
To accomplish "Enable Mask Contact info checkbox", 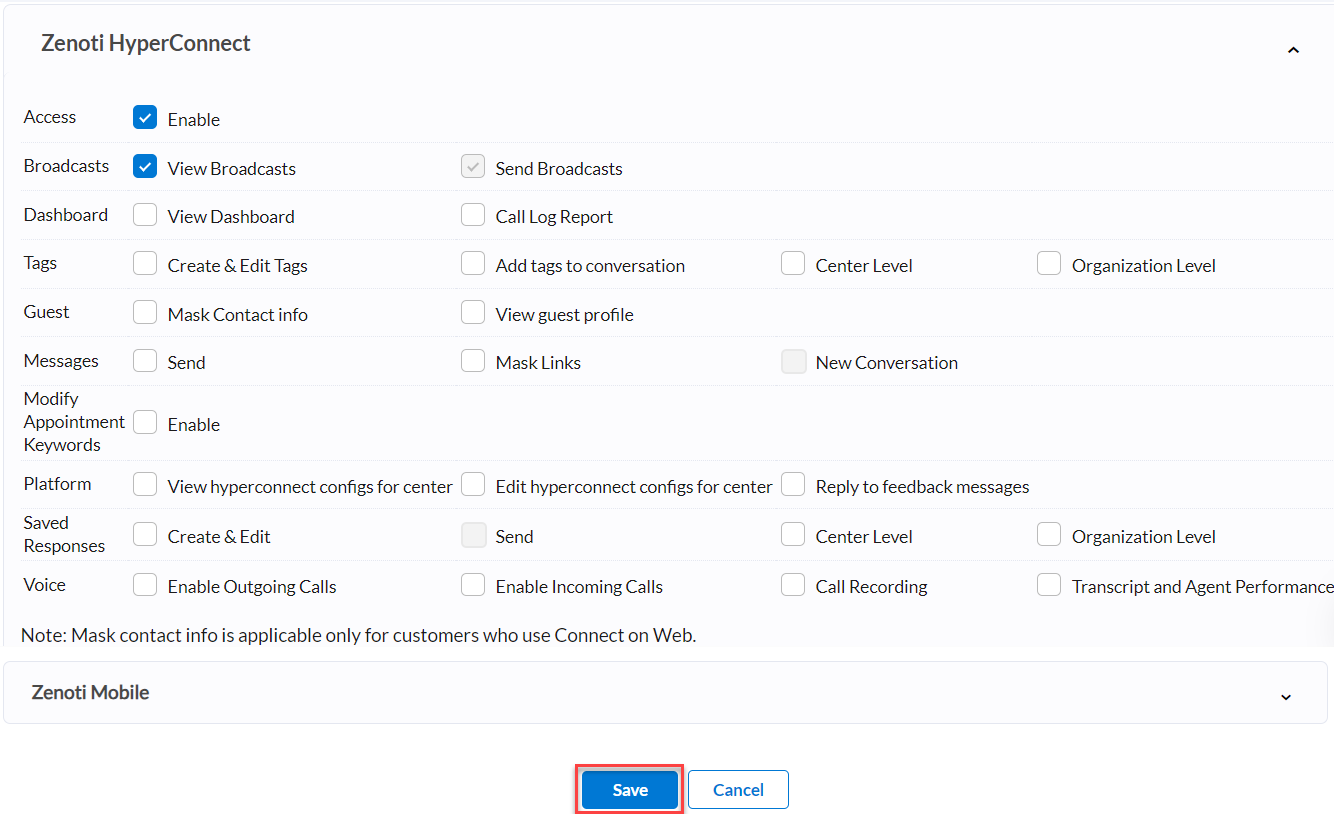I will coord(145,313).
